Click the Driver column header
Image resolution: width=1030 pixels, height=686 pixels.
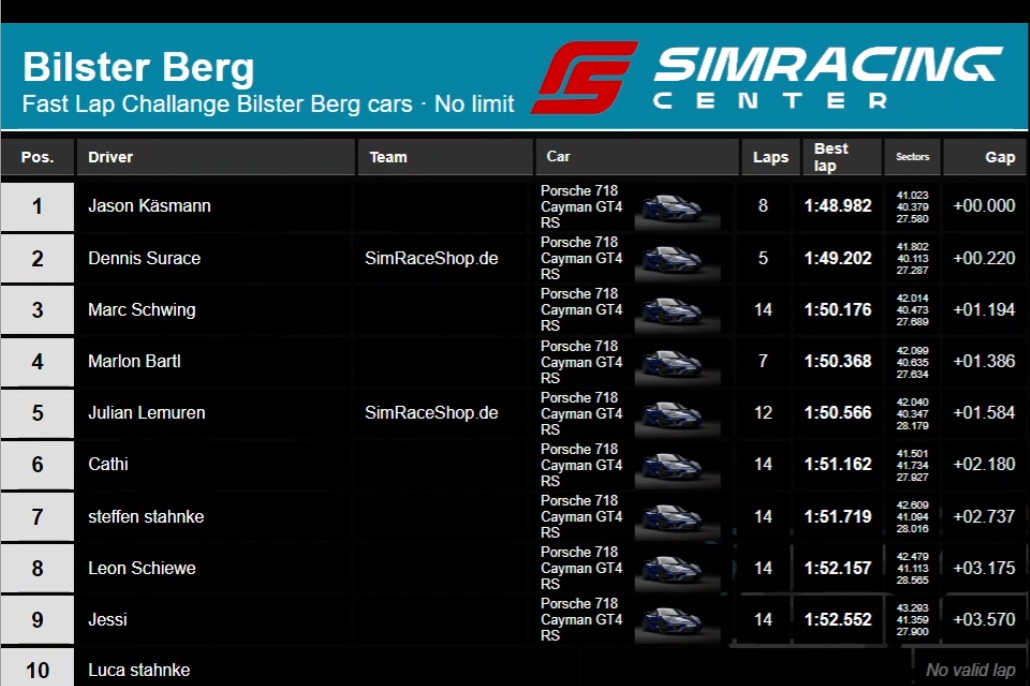[x=216, y=157]
